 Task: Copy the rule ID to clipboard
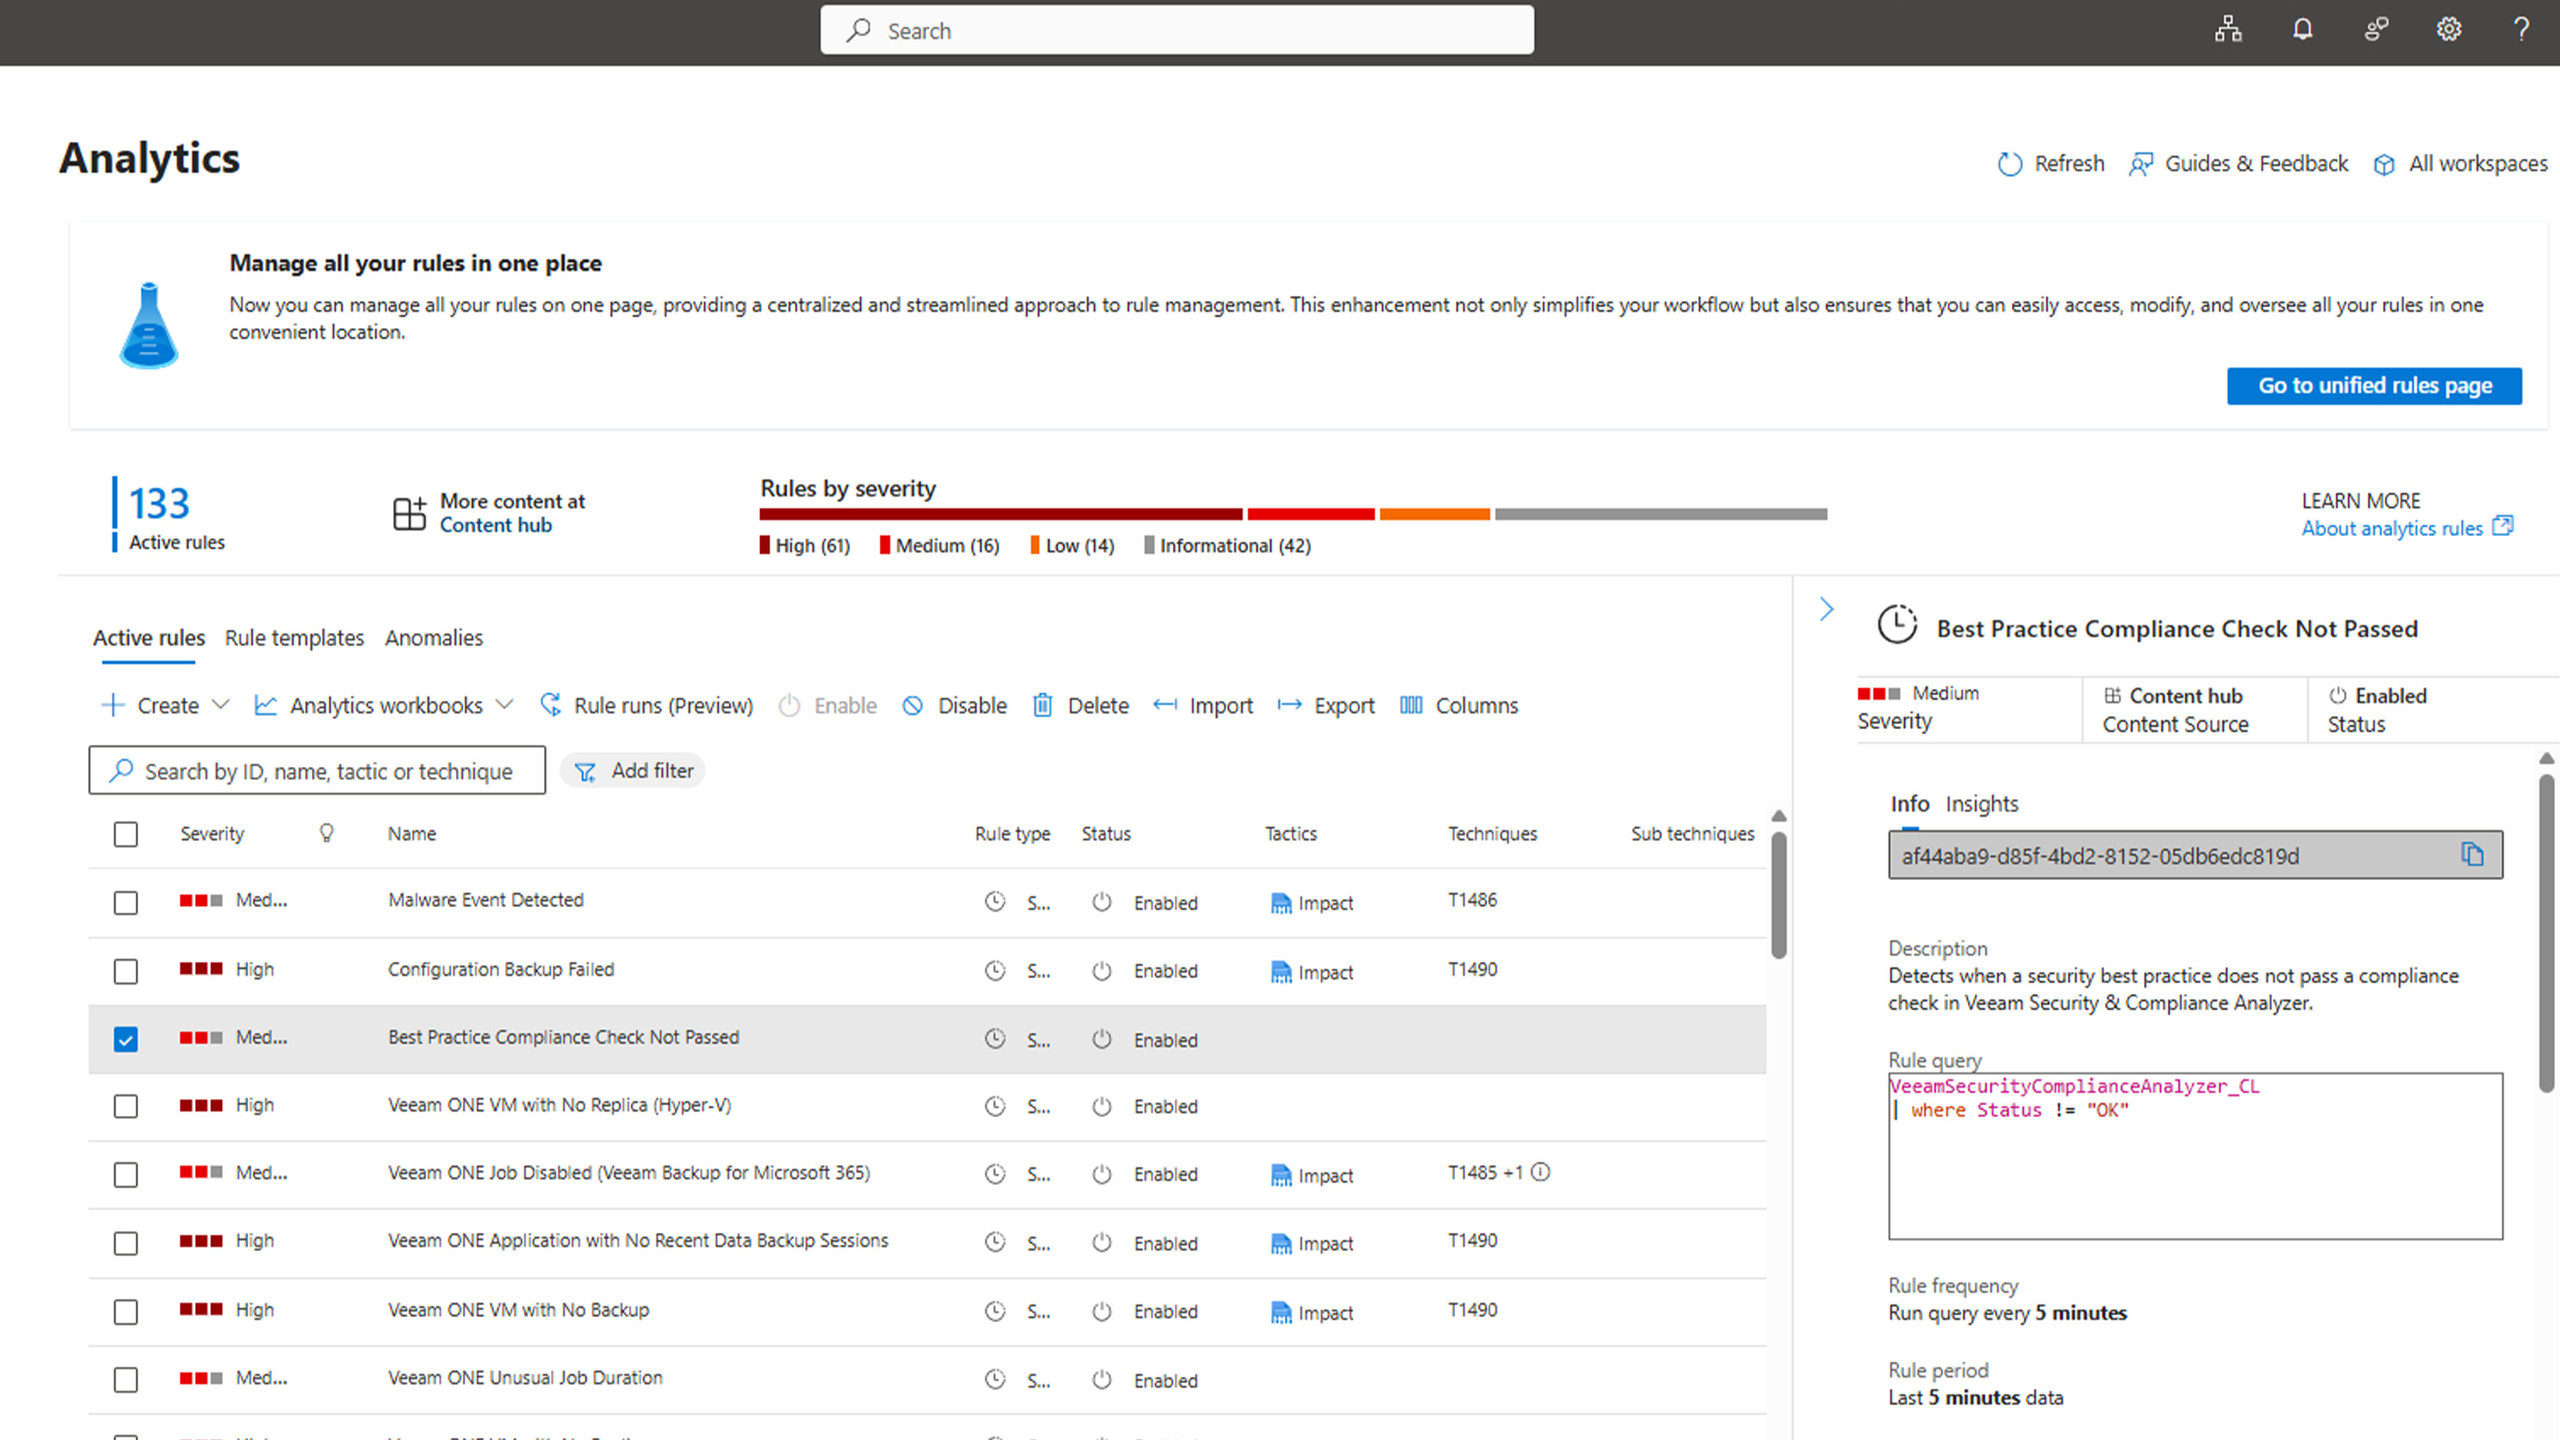coord(2472,855)
